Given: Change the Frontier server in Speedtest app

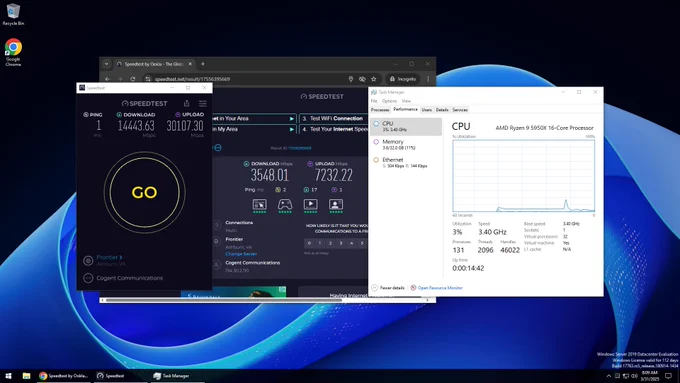Looking at the screenshot, I should [109, 257].
